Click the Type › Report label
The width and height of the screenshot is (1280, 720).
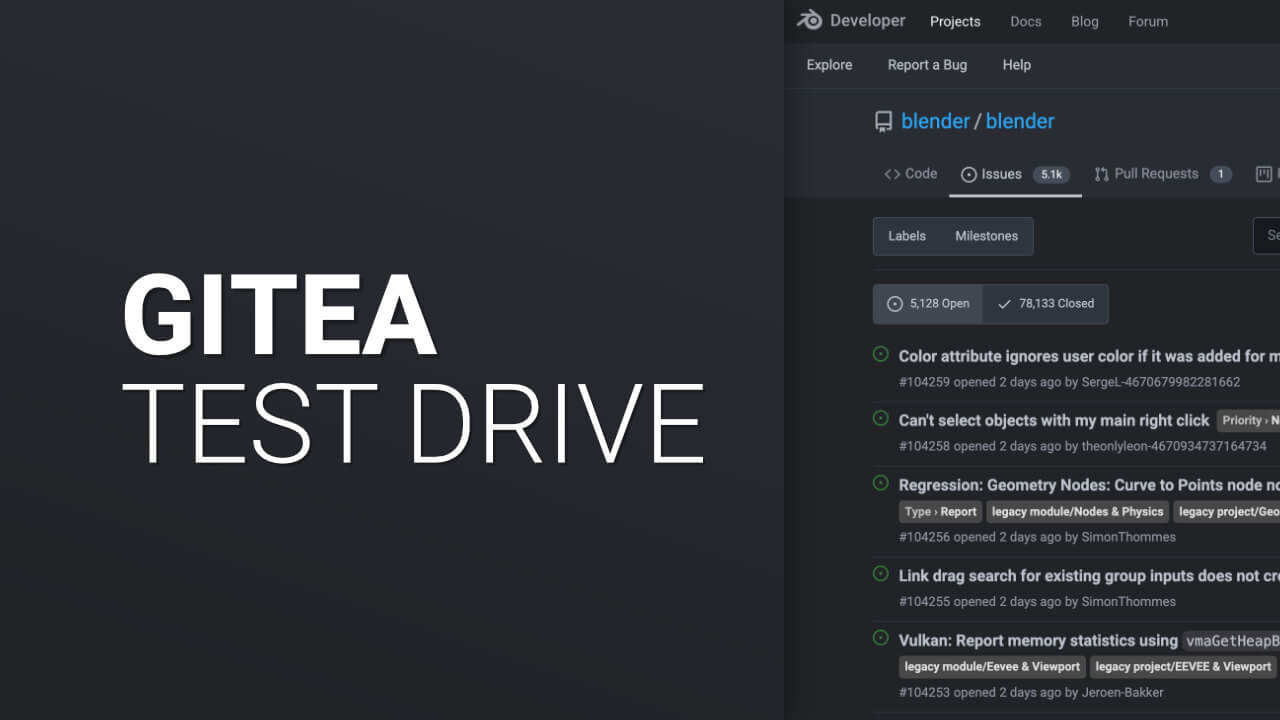(940, 512)
